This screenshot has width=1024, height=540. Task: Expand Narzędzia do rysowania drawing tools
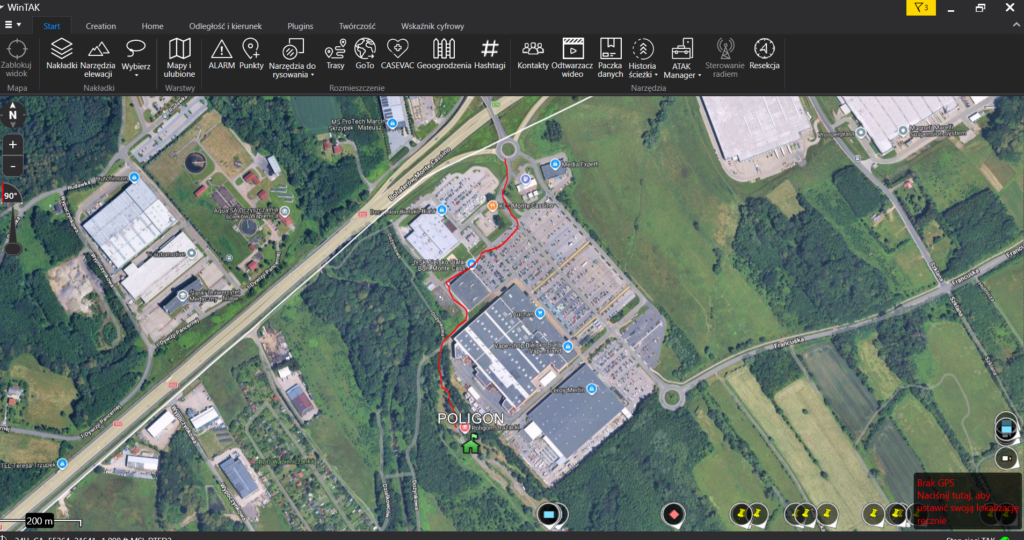coord(292,60)
